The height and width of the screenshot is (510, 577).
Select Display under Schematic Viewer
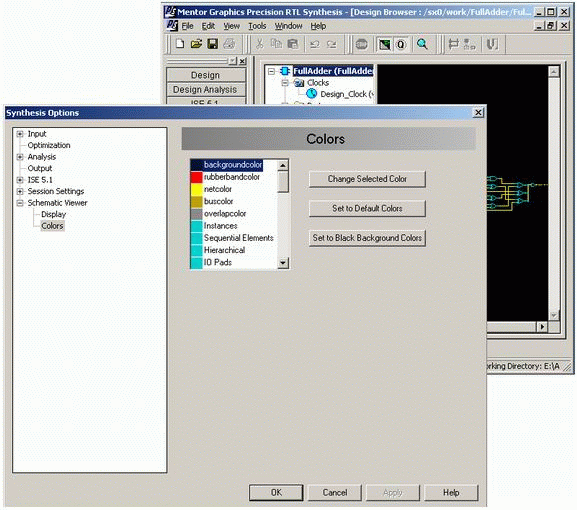click(53, 215)
